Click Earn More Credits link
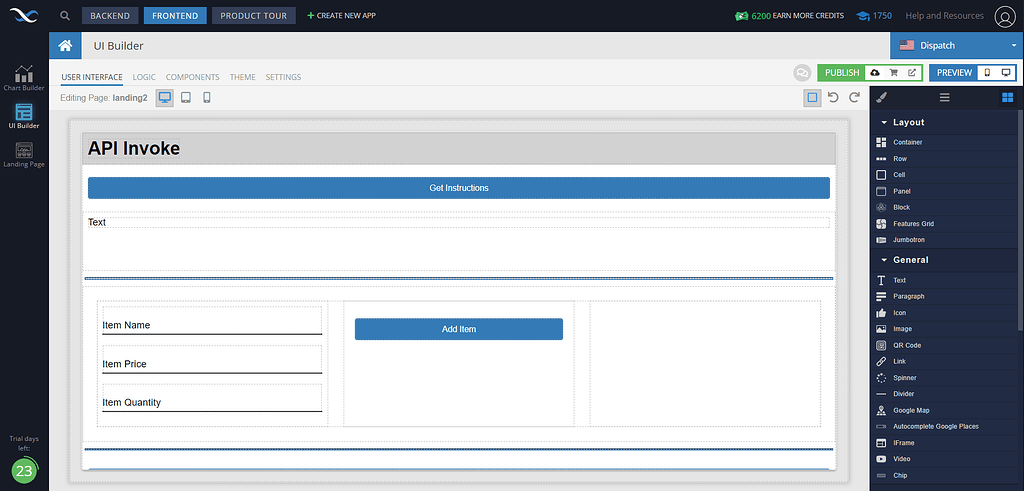 tap(808, 16)
